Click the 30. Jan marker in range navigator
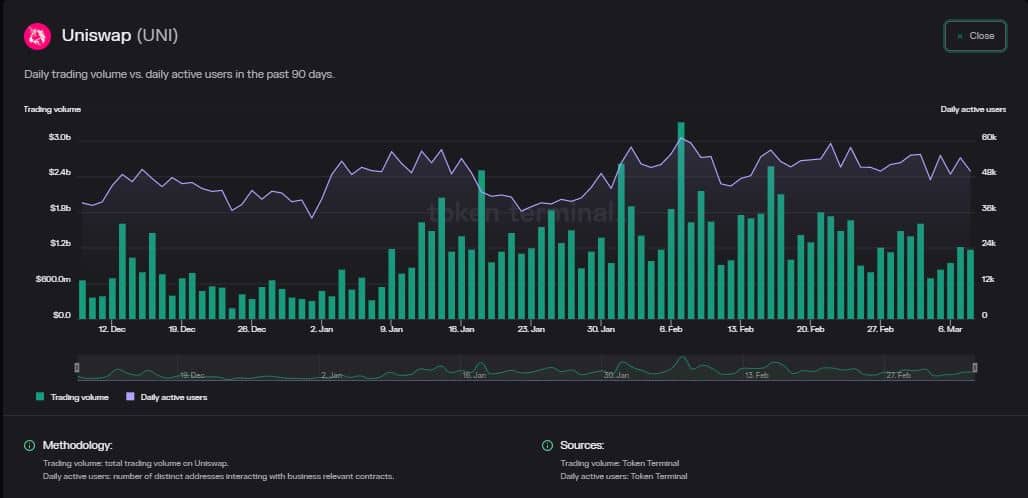The image size is (1028, 498). click(617, 375)
